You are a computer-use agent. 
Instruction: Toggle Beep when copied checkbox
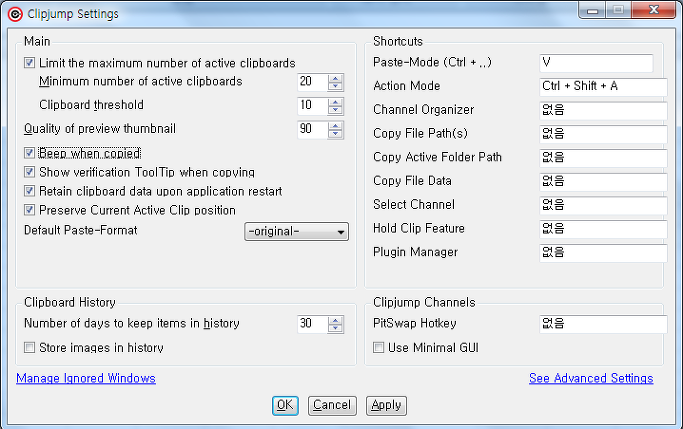coord(29,153)
